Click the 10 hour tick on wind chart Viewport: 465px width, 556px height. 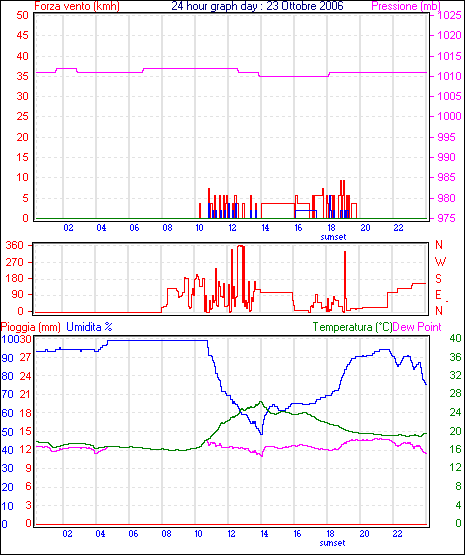pos(199,228)
